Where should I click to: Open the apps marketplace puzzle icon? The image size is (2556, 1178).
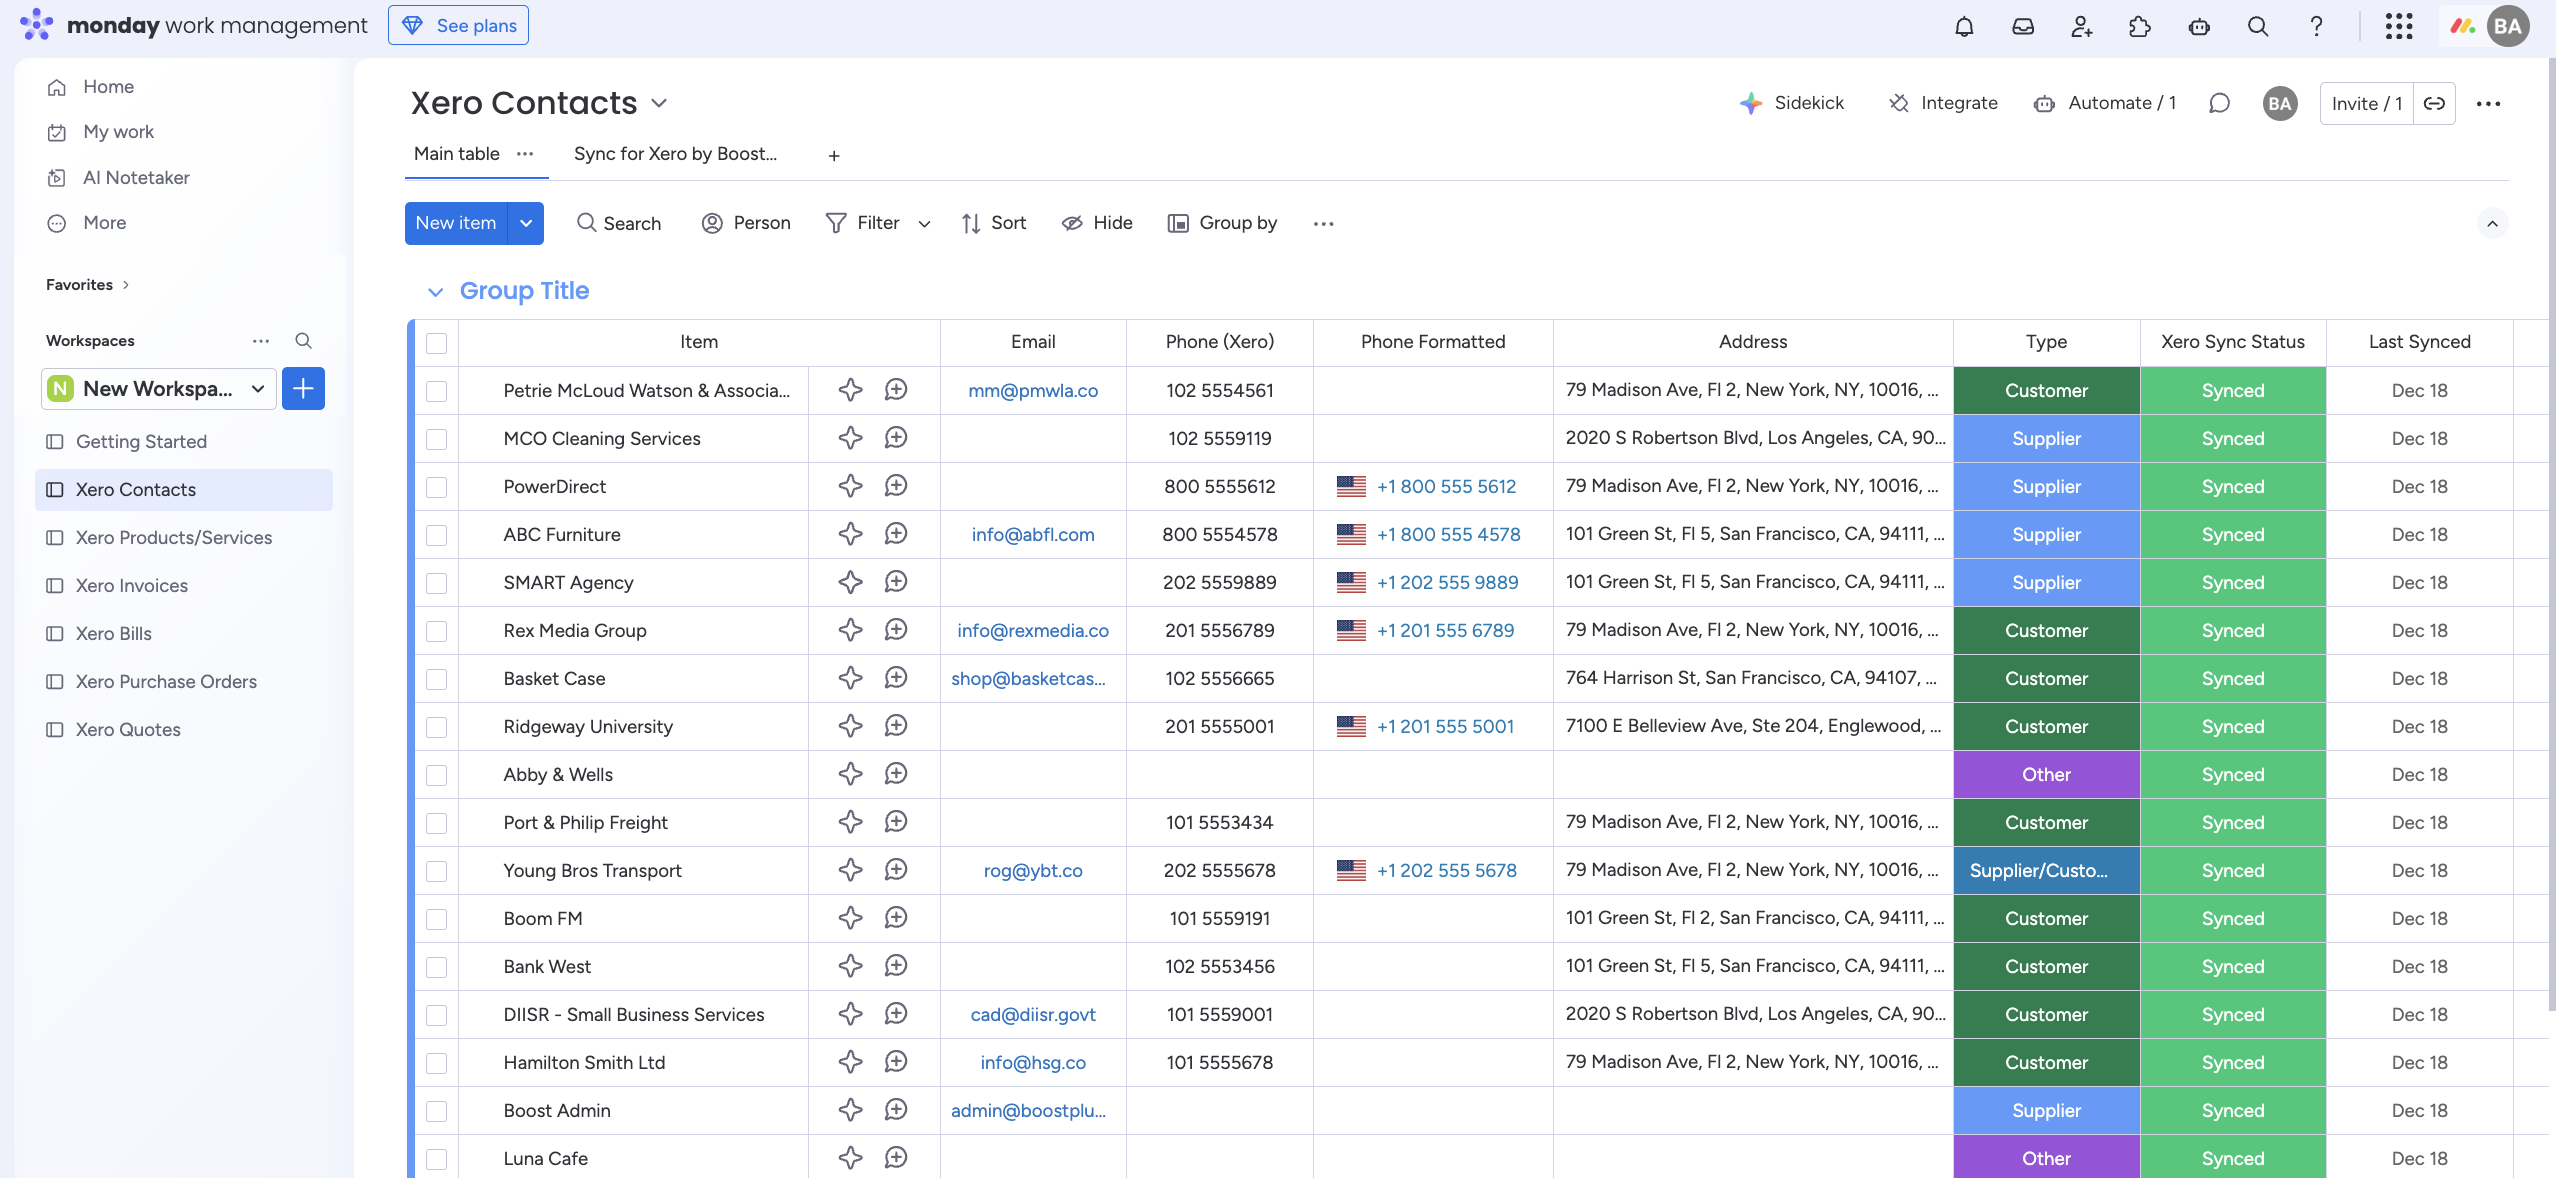tap(2140, 27)
